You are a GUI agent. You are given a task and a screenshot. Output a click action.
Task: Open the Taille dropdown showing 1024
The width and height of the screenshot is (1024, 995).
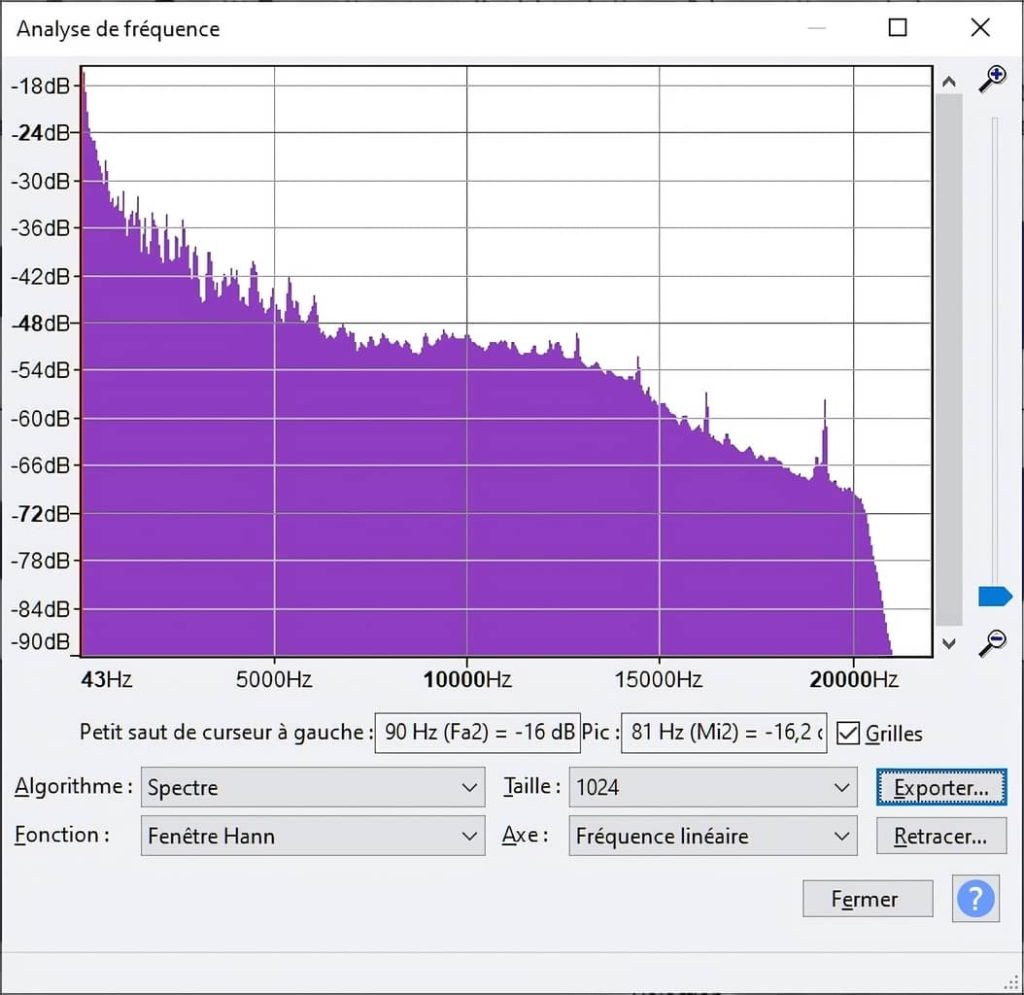coord(711,787)
